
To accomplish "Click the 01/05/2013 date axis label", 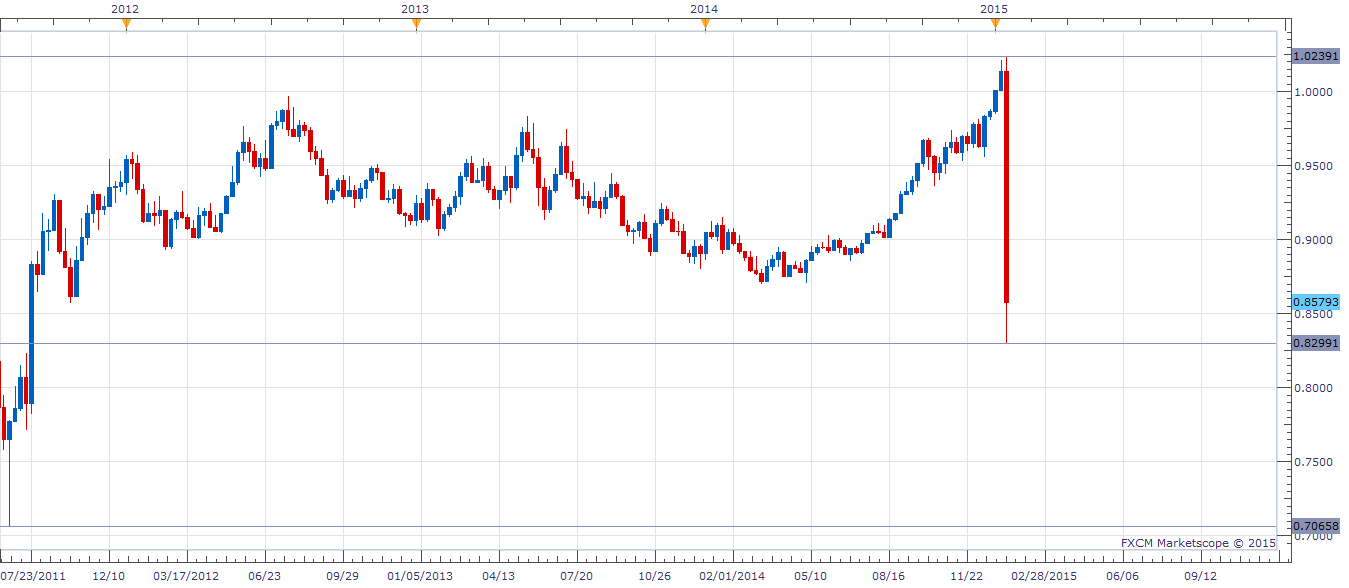I will click(421, 576).
